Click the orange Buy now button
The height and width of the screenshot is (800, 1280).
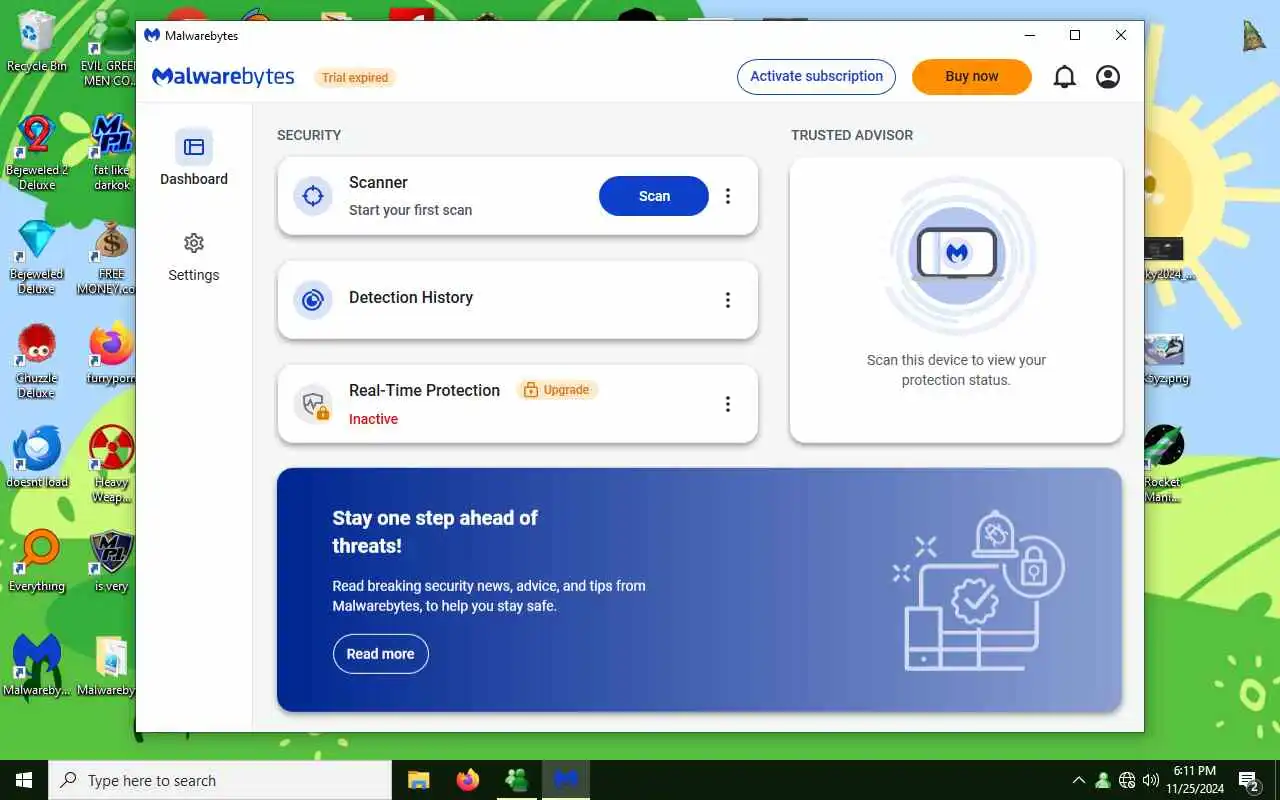coord(971,77)
